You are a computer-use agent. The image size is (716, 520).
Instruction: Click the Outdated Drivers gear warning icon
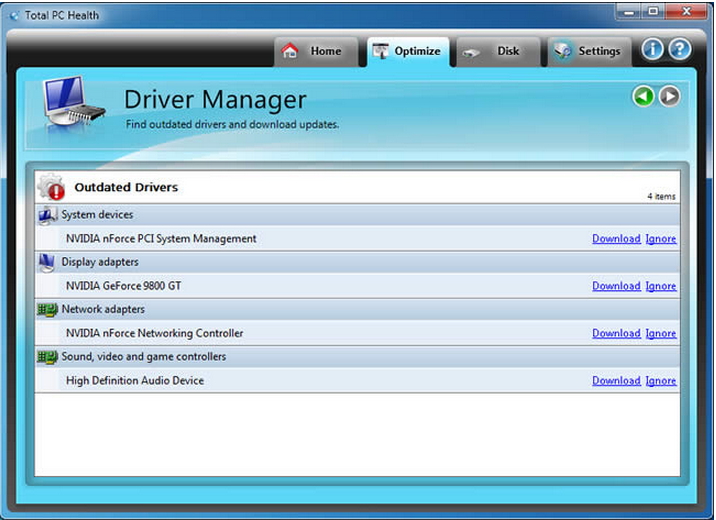coord(51,187)
